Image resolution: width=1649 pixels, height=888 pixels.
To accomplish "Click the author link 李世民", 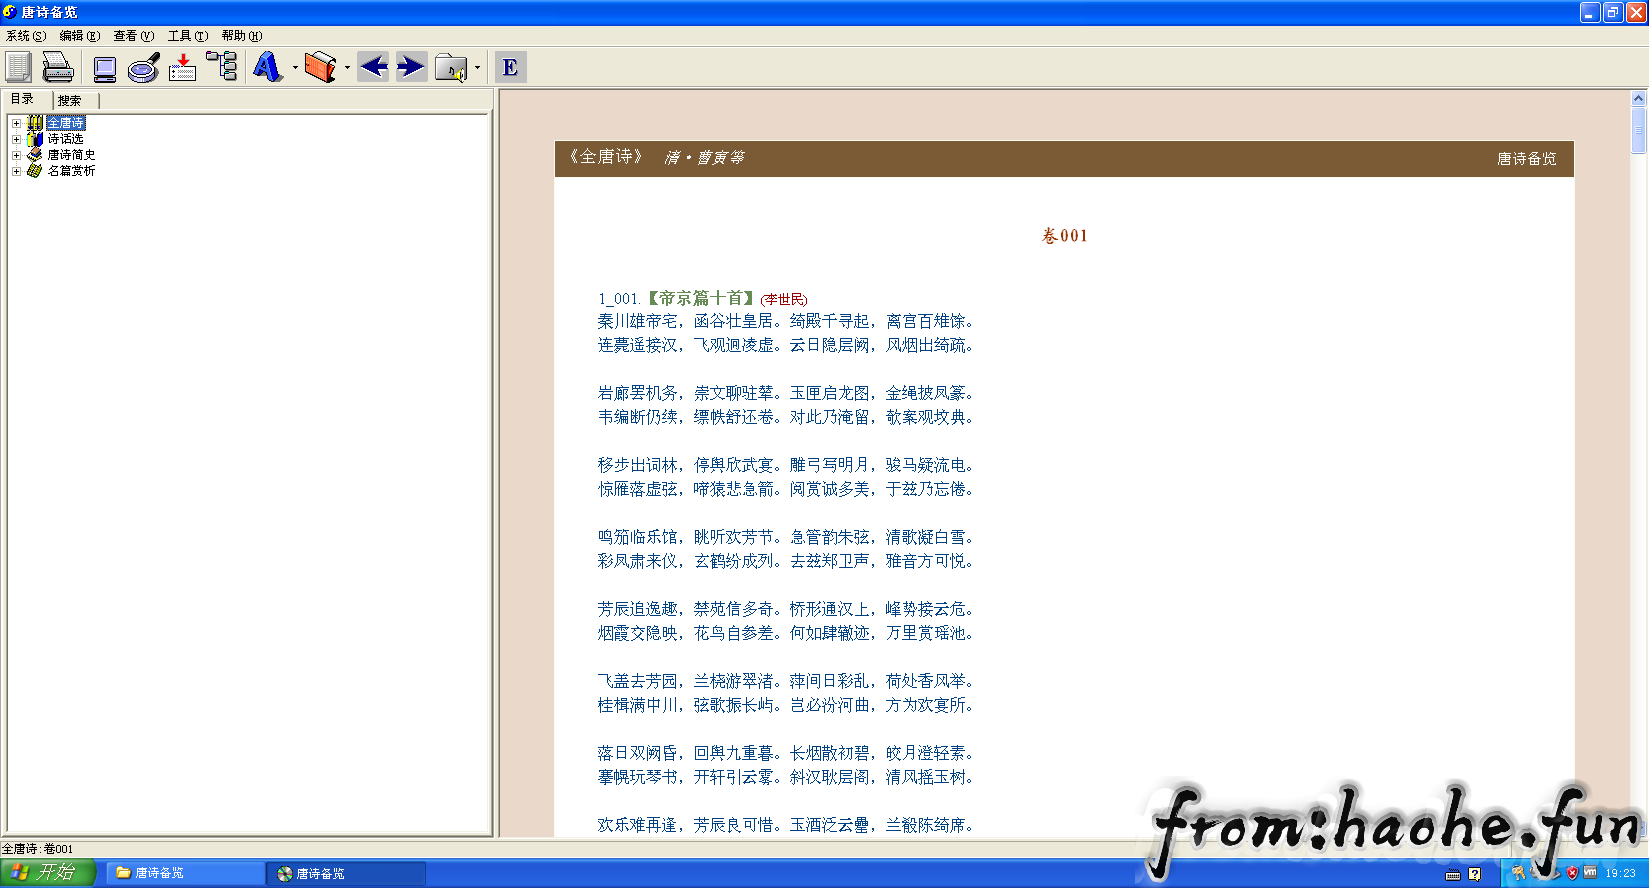I will 785,300.
